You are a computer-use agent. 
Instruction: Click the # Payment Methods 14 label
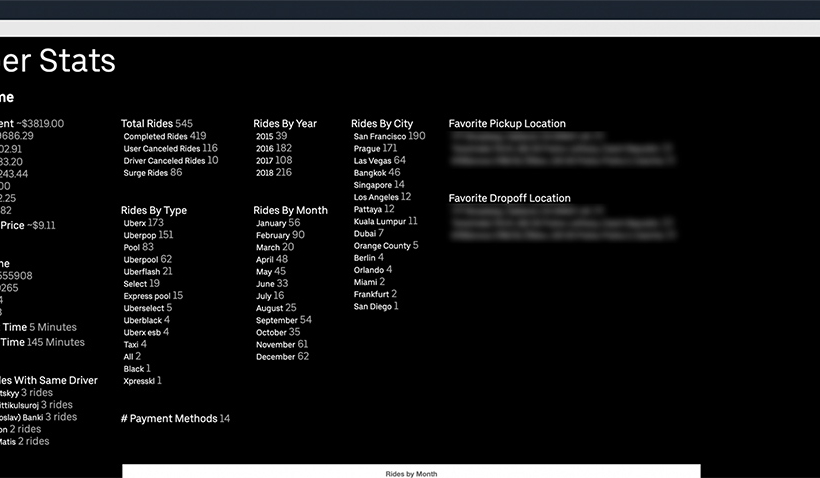(x=175, y=419)
